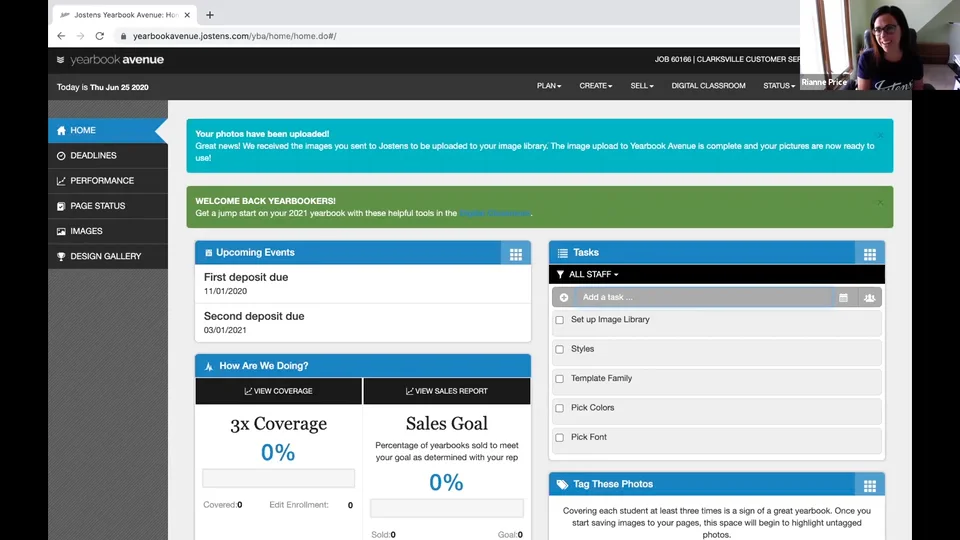Image resolution: width=960 pixels, height=540 pixels.
Task: Open Page Status in the sidebar
Action: click(108, 206)
